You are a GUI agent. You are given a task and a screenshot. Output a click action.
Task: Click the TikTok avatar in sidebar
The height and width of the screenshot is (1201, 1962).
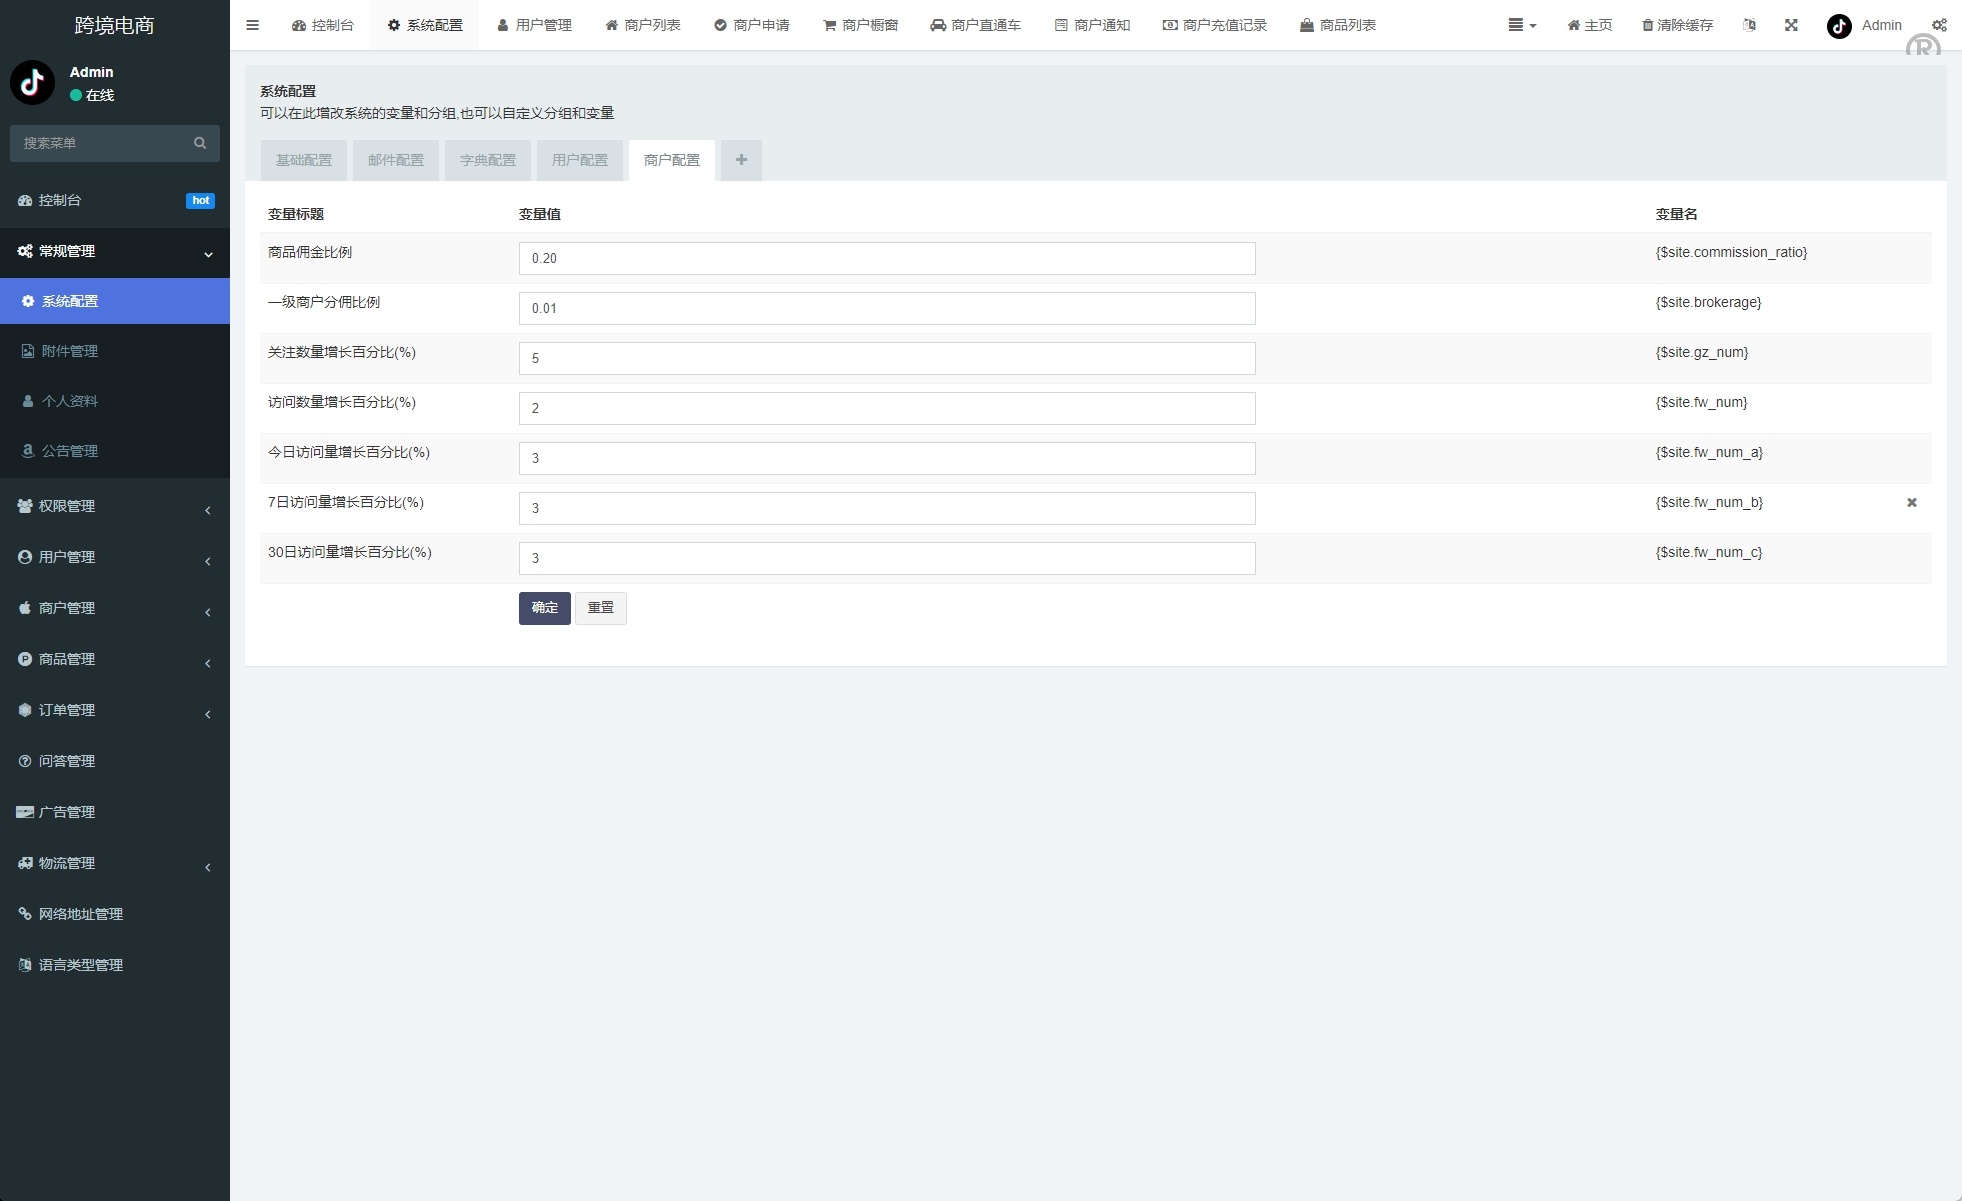tap(32, 83)
